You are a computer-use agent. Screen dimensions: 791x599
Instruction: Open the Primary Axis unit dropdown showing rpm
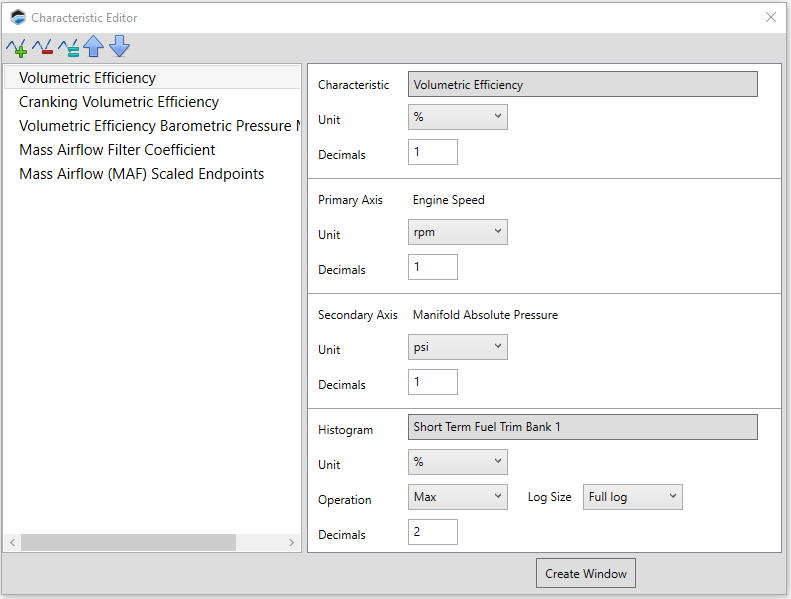tap(458, 233)
